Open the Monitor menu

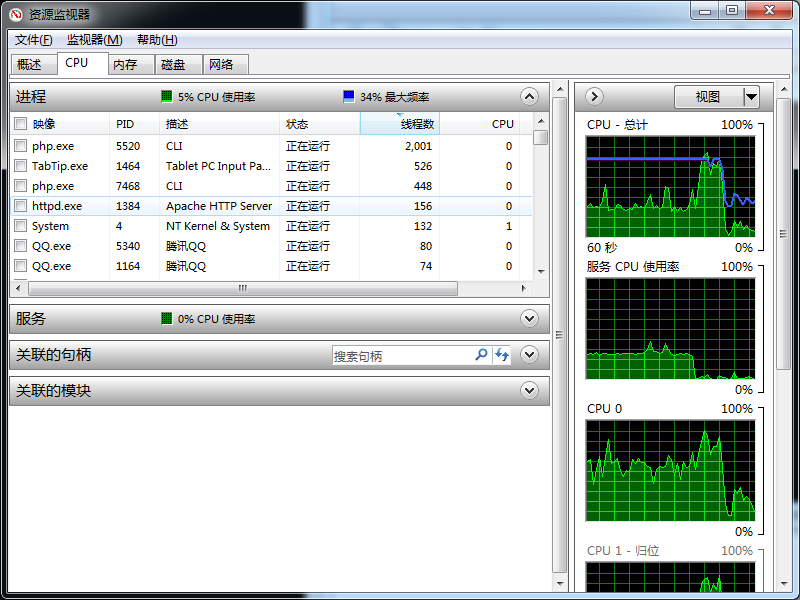pyautogui.click(x=94, y=40)
